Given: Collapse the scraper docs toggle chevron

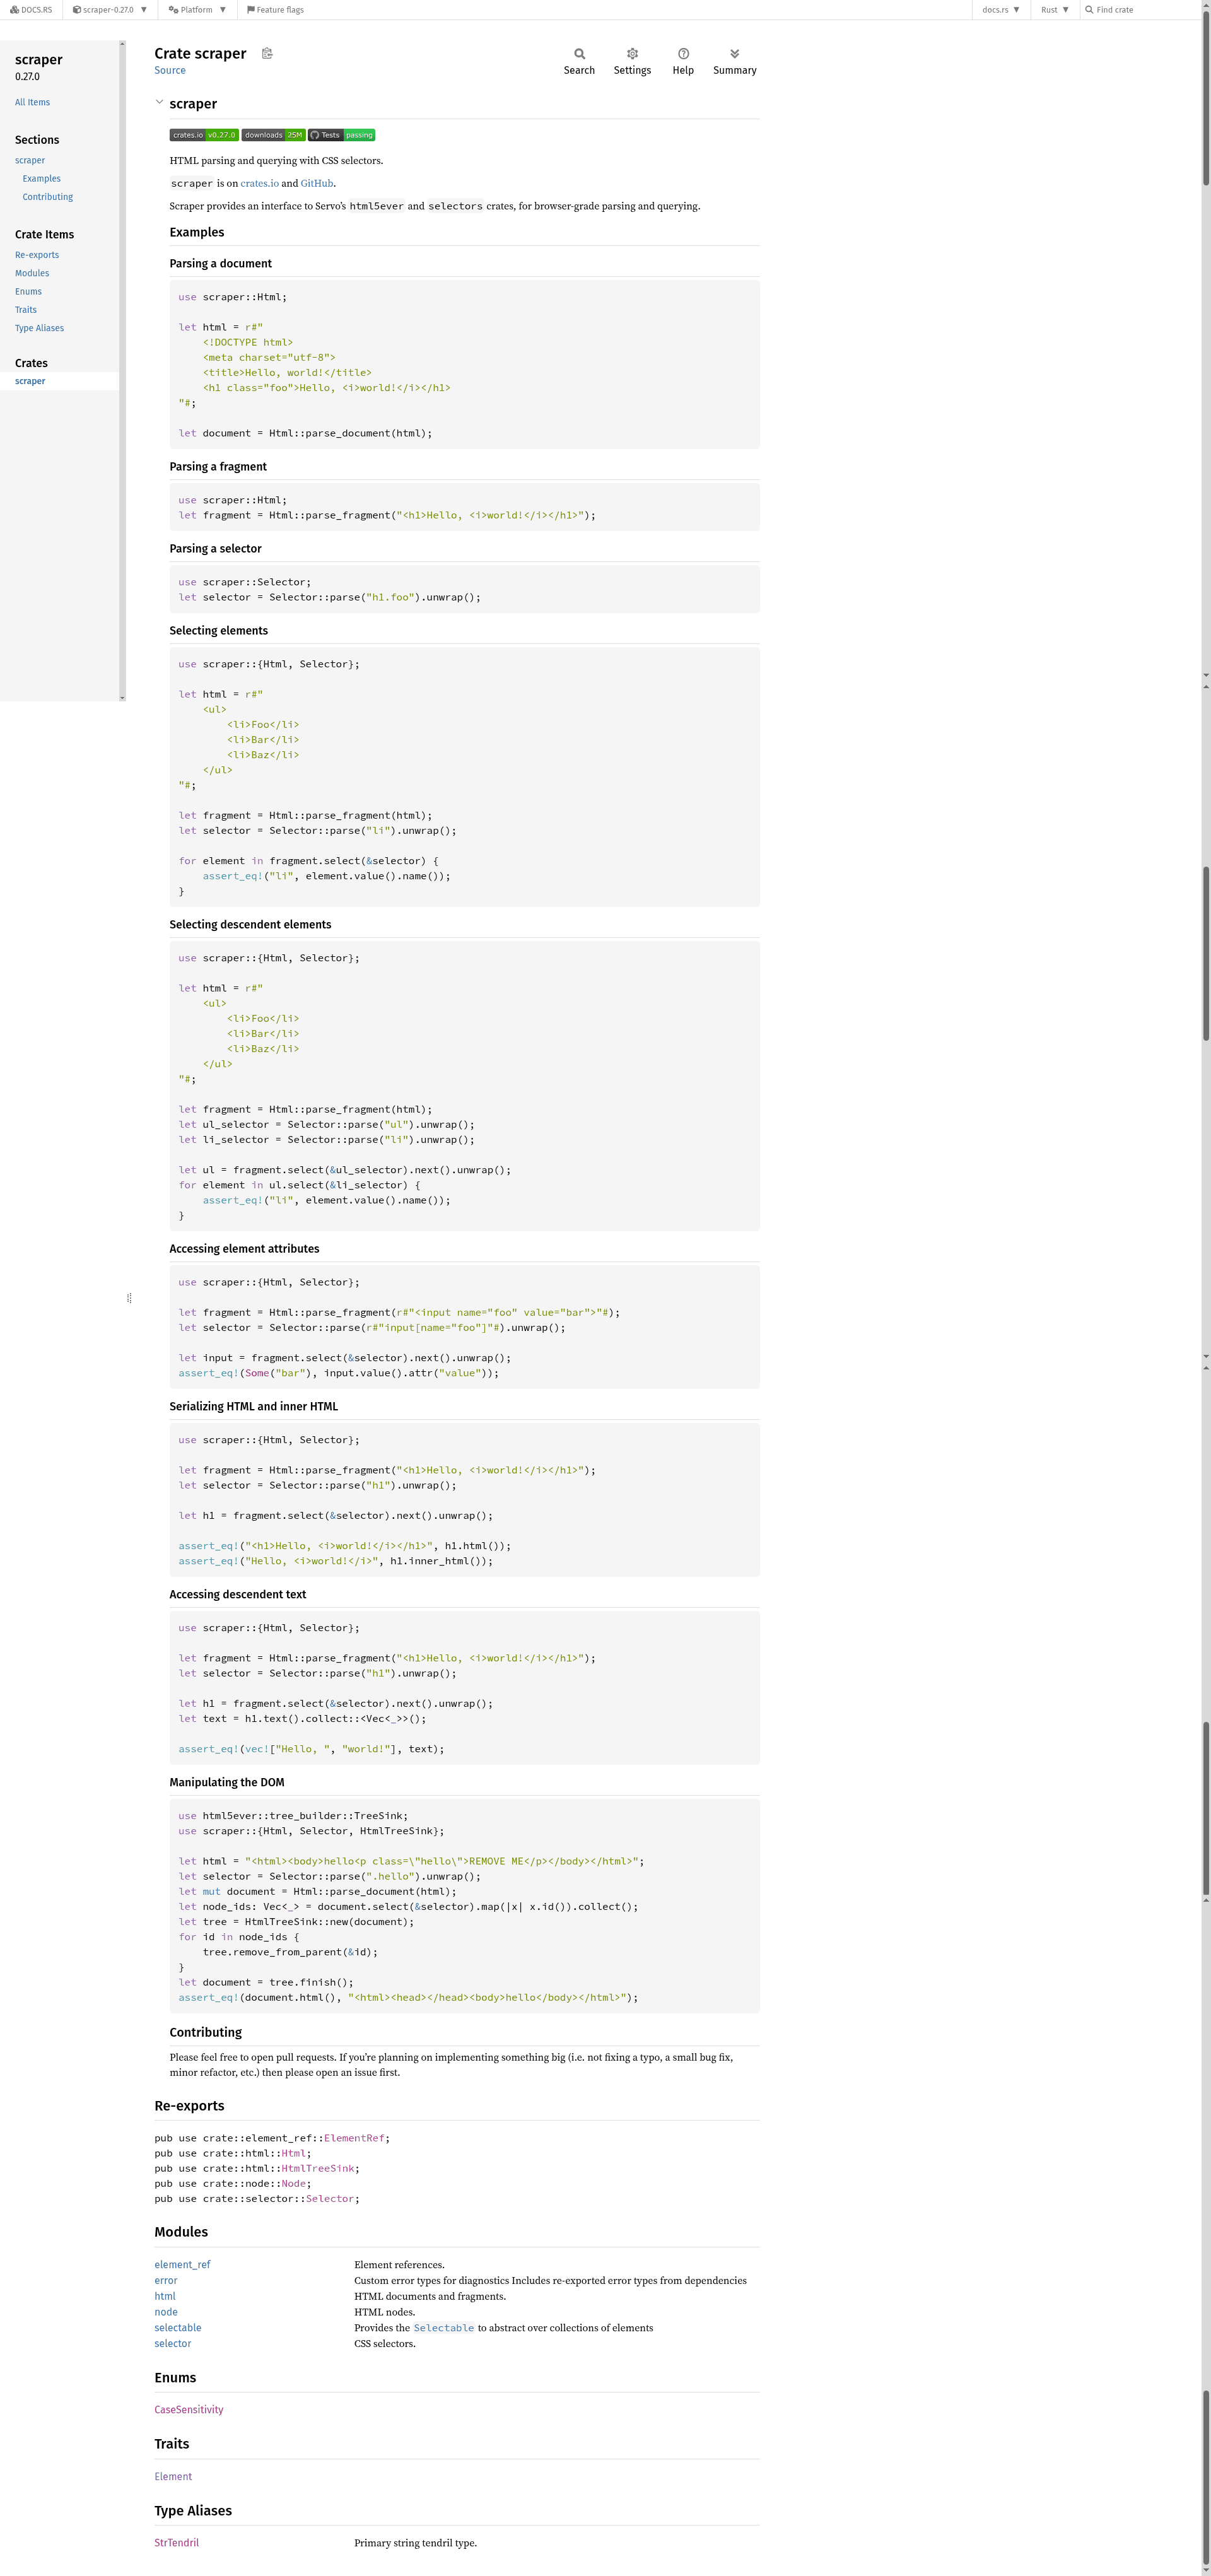Looking at the screenshot, I should (x=159, y=102).
